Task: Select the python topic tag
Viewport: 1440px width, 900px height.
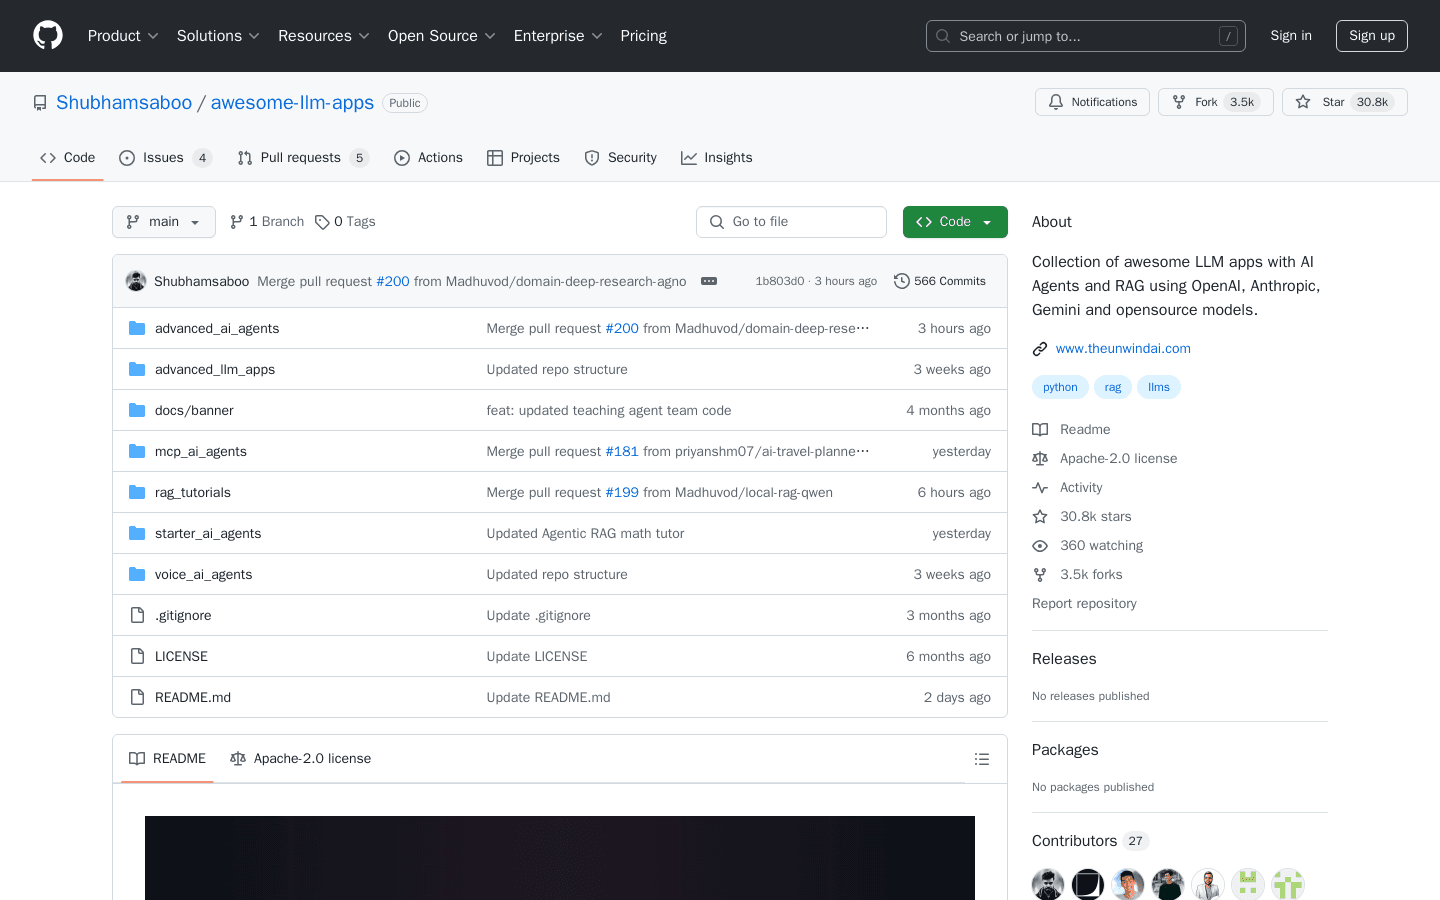Action: point(1060,386)
